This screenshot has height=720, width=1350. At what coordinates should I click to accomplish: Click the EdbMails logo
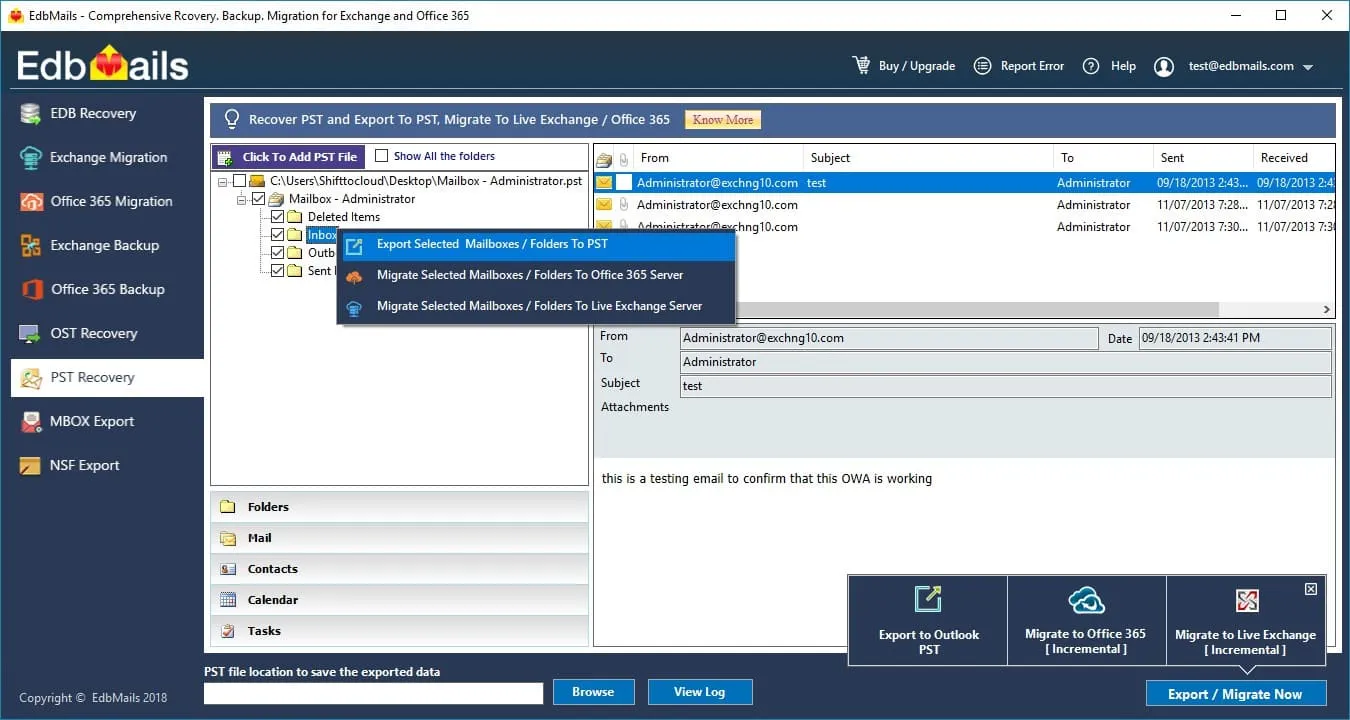[103, 65]
